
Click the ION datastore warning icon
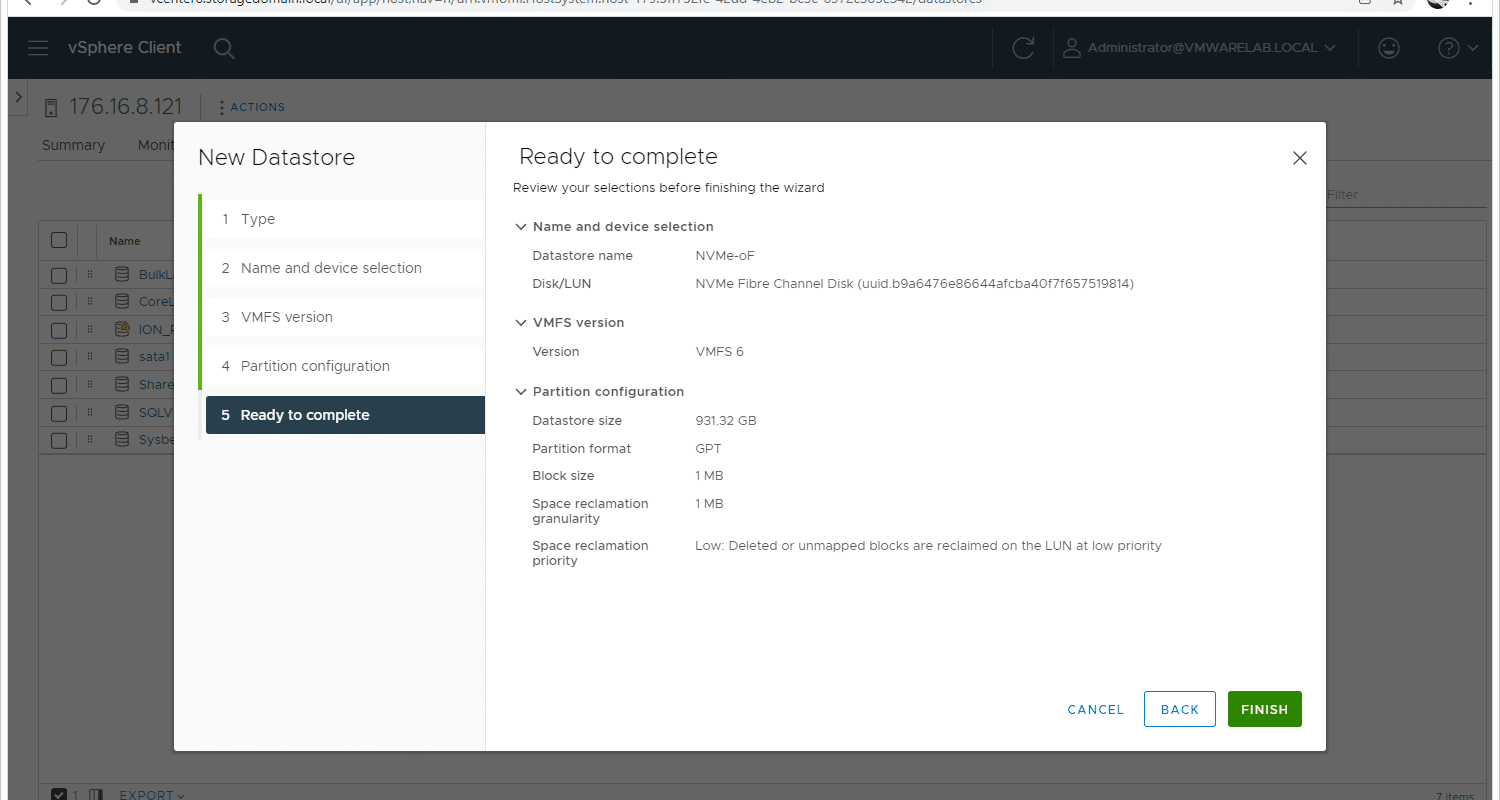(122, 329)
